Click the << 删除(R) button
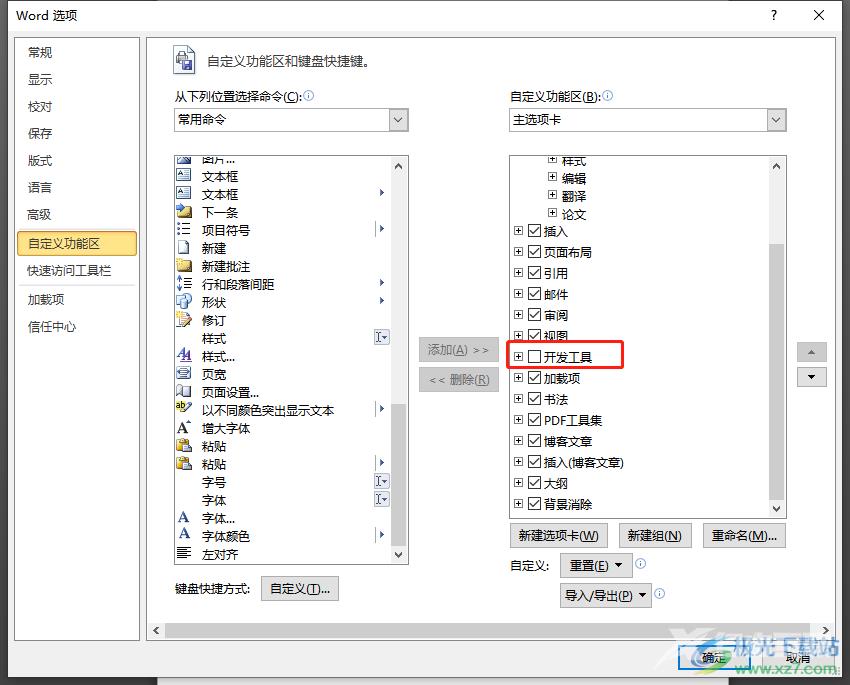Image resolution: width=850 pixels, height=685 pixels. tap(459, 379)
